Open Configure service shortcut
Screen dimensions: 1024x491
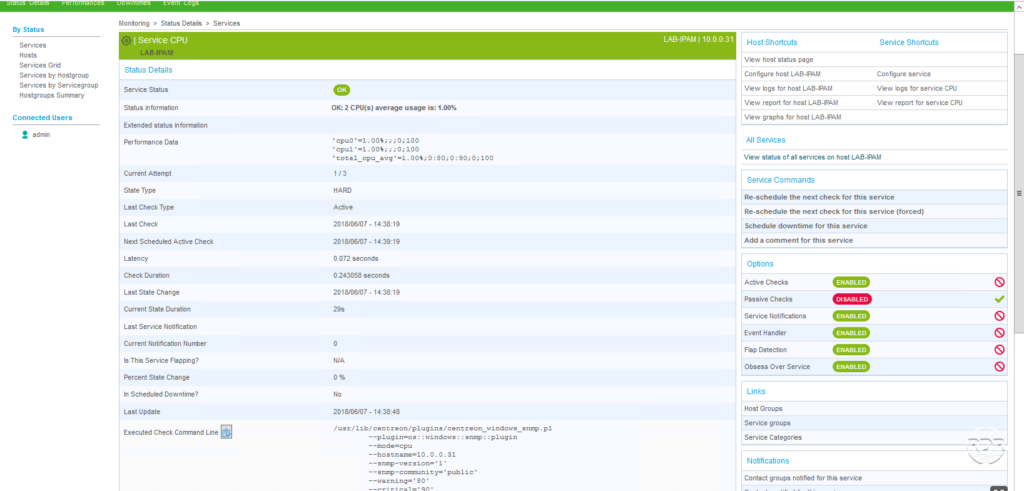(x=904, y=74)
